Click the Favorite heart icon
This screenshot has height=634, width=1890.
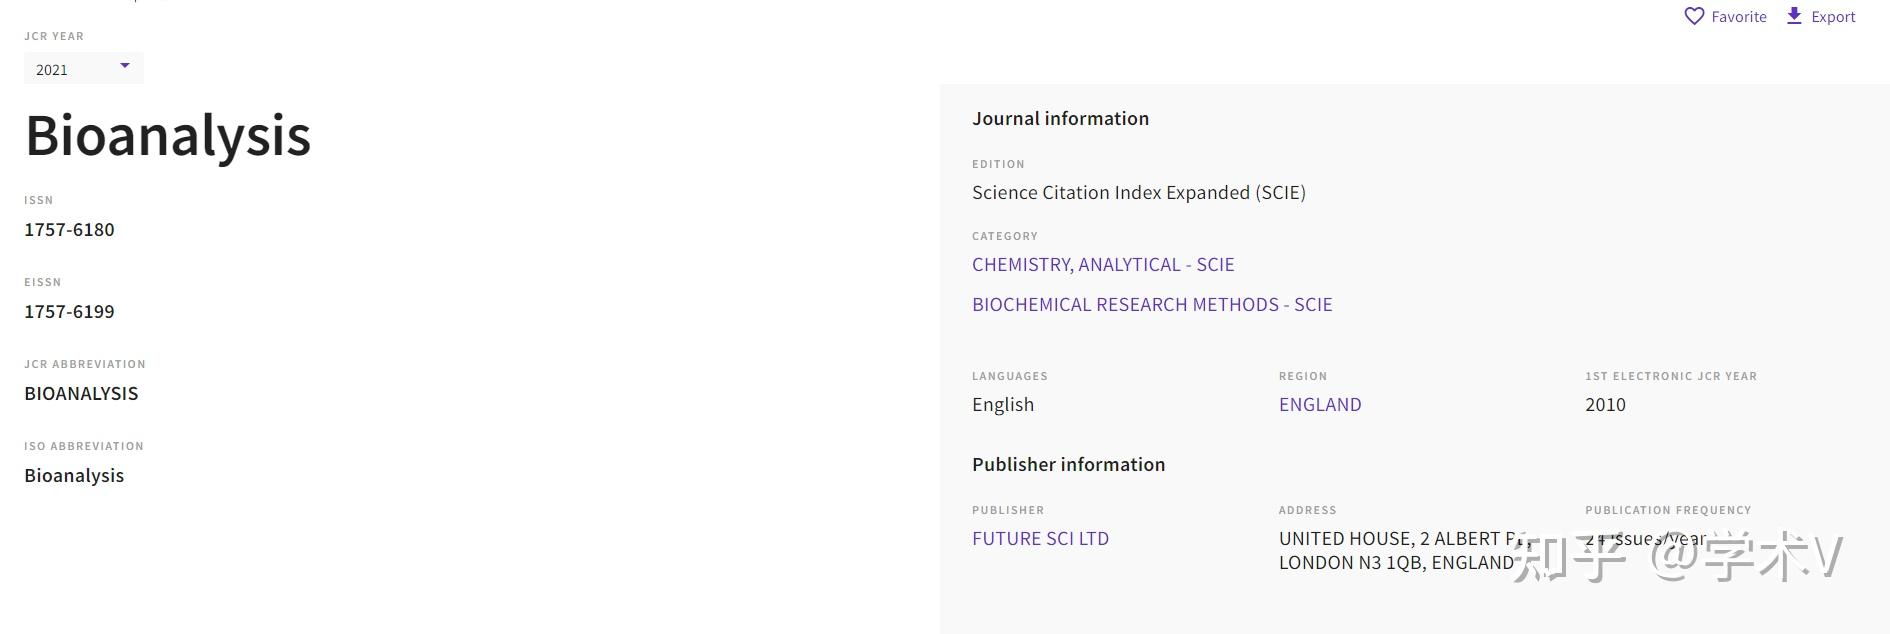click(1694, 16)
